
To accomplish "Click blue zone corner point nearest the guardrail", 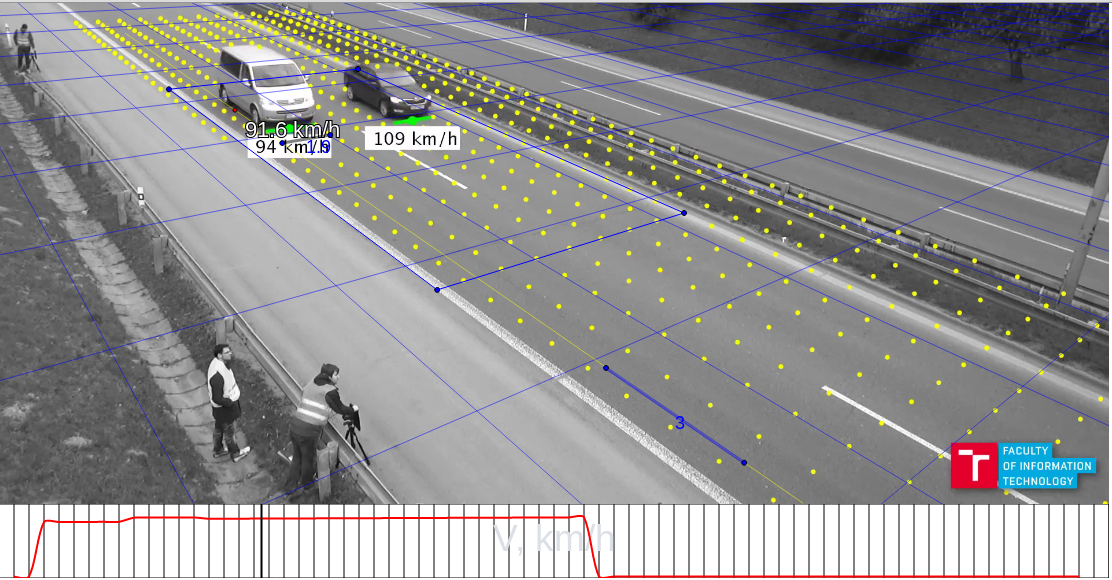I will [684, 213].
